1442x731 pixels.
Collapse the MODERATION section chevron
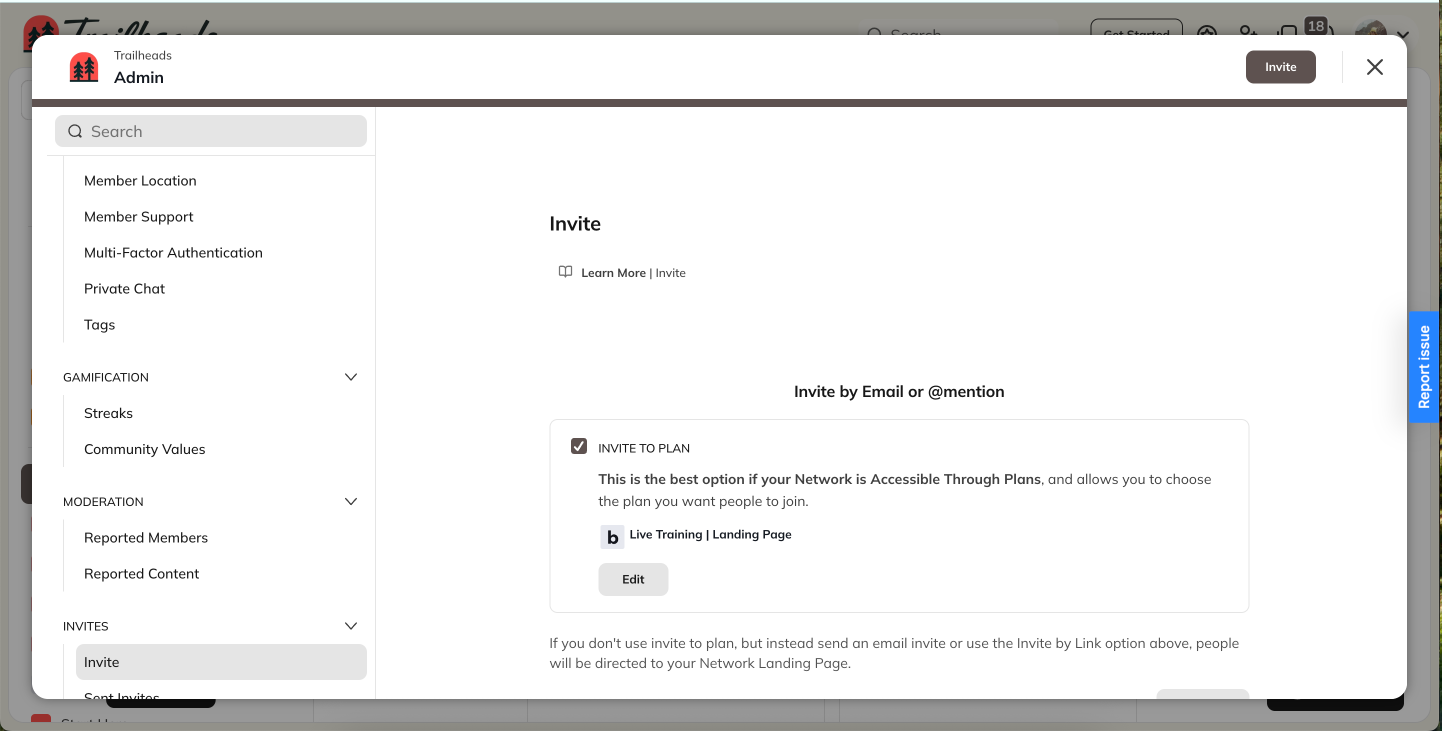coord(350,501)
